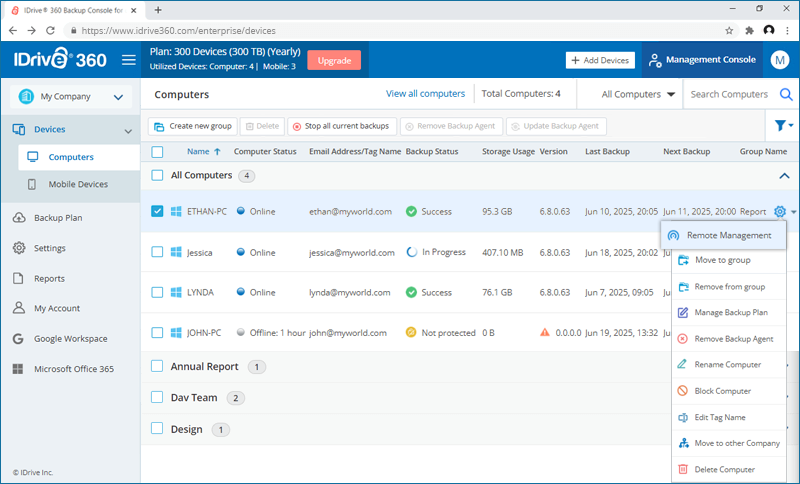Click Stop all current backups

[x=342, y=126]
